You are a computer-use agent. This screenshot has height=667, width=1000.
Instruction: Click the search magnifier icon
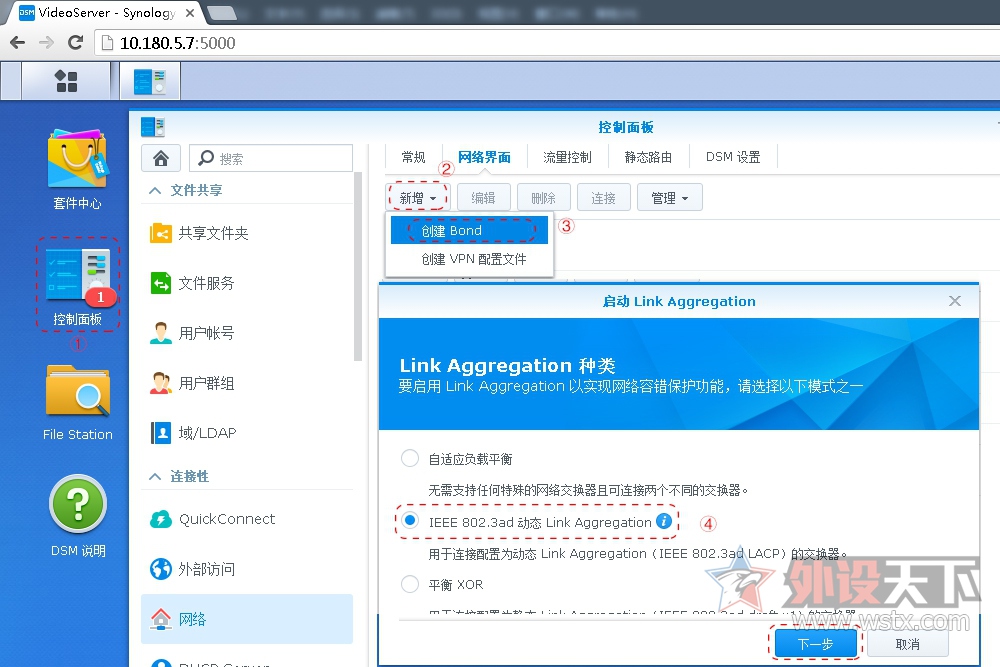(x=206, y=158)
